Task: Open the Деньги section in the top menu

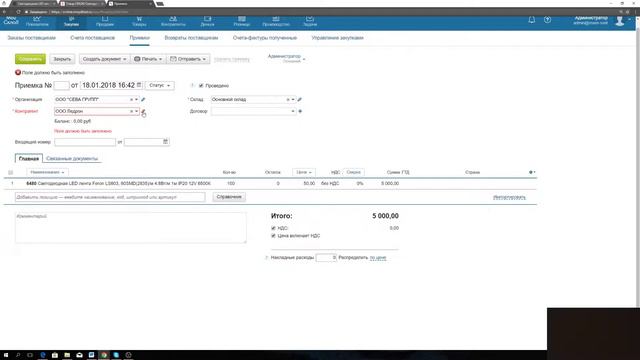Action: click(207, 21)
